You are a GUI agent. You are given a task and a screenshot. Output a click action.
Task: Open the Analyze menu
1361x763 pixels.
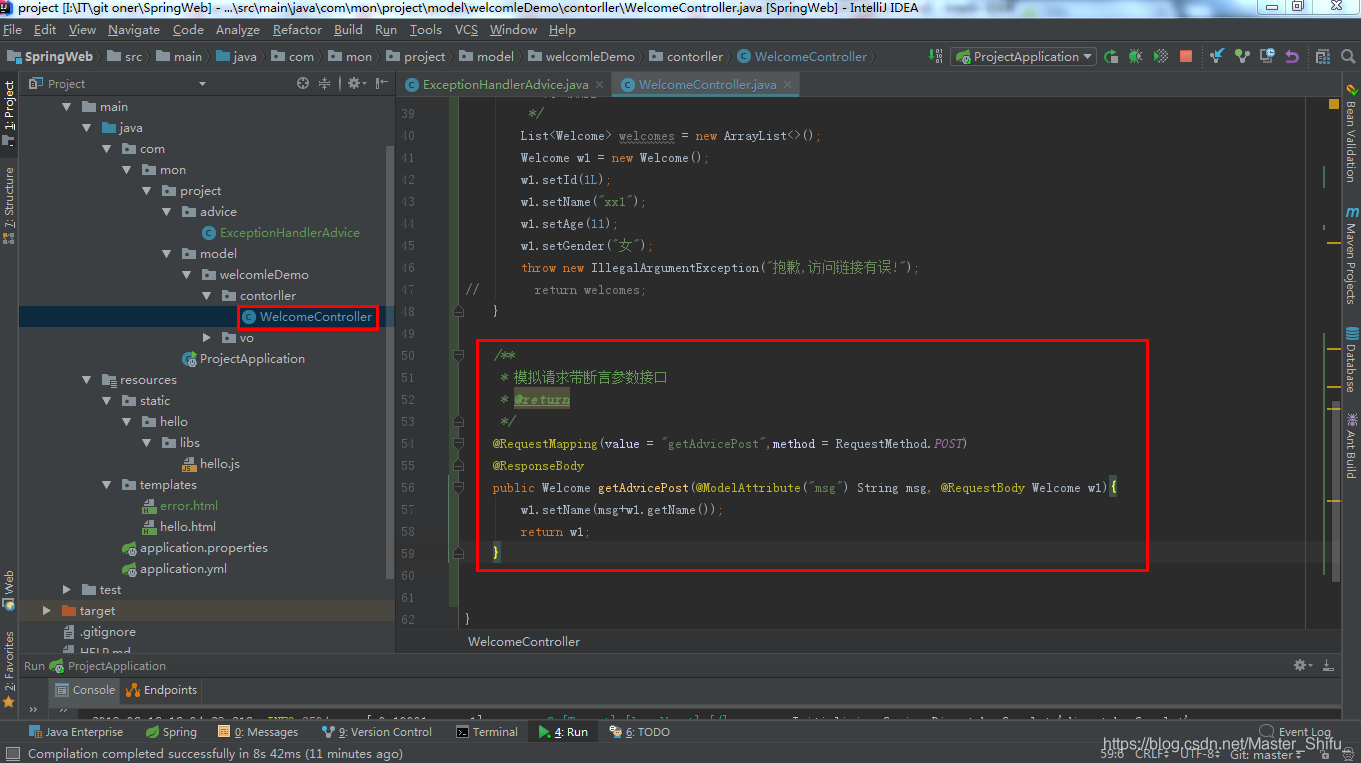(x=238, y=30)
